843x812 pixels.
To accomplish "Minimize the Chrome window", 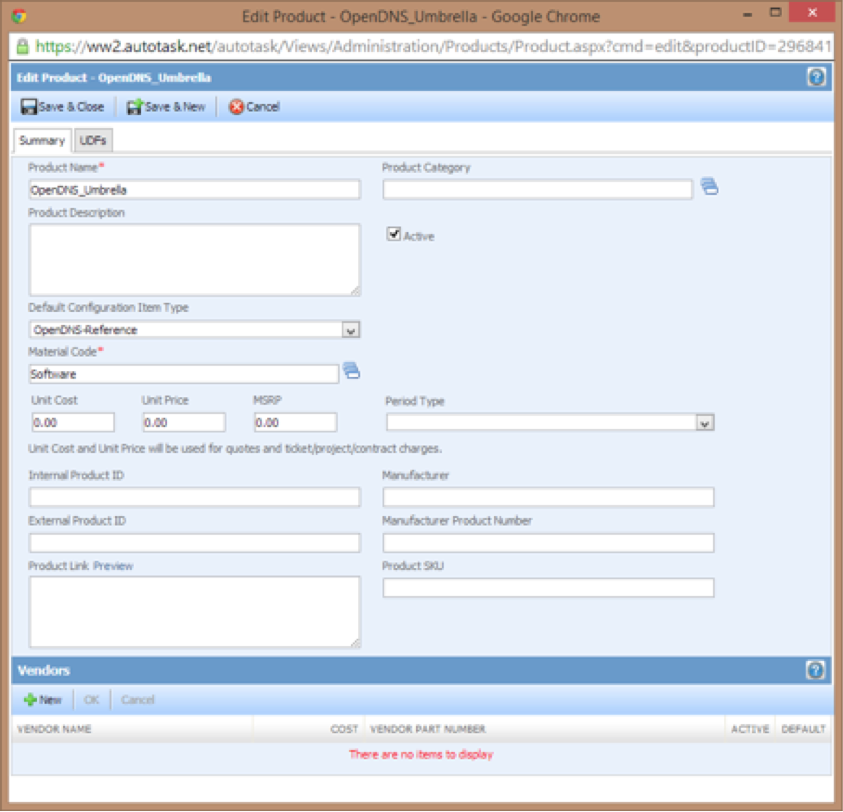I will tap(747, 14).
